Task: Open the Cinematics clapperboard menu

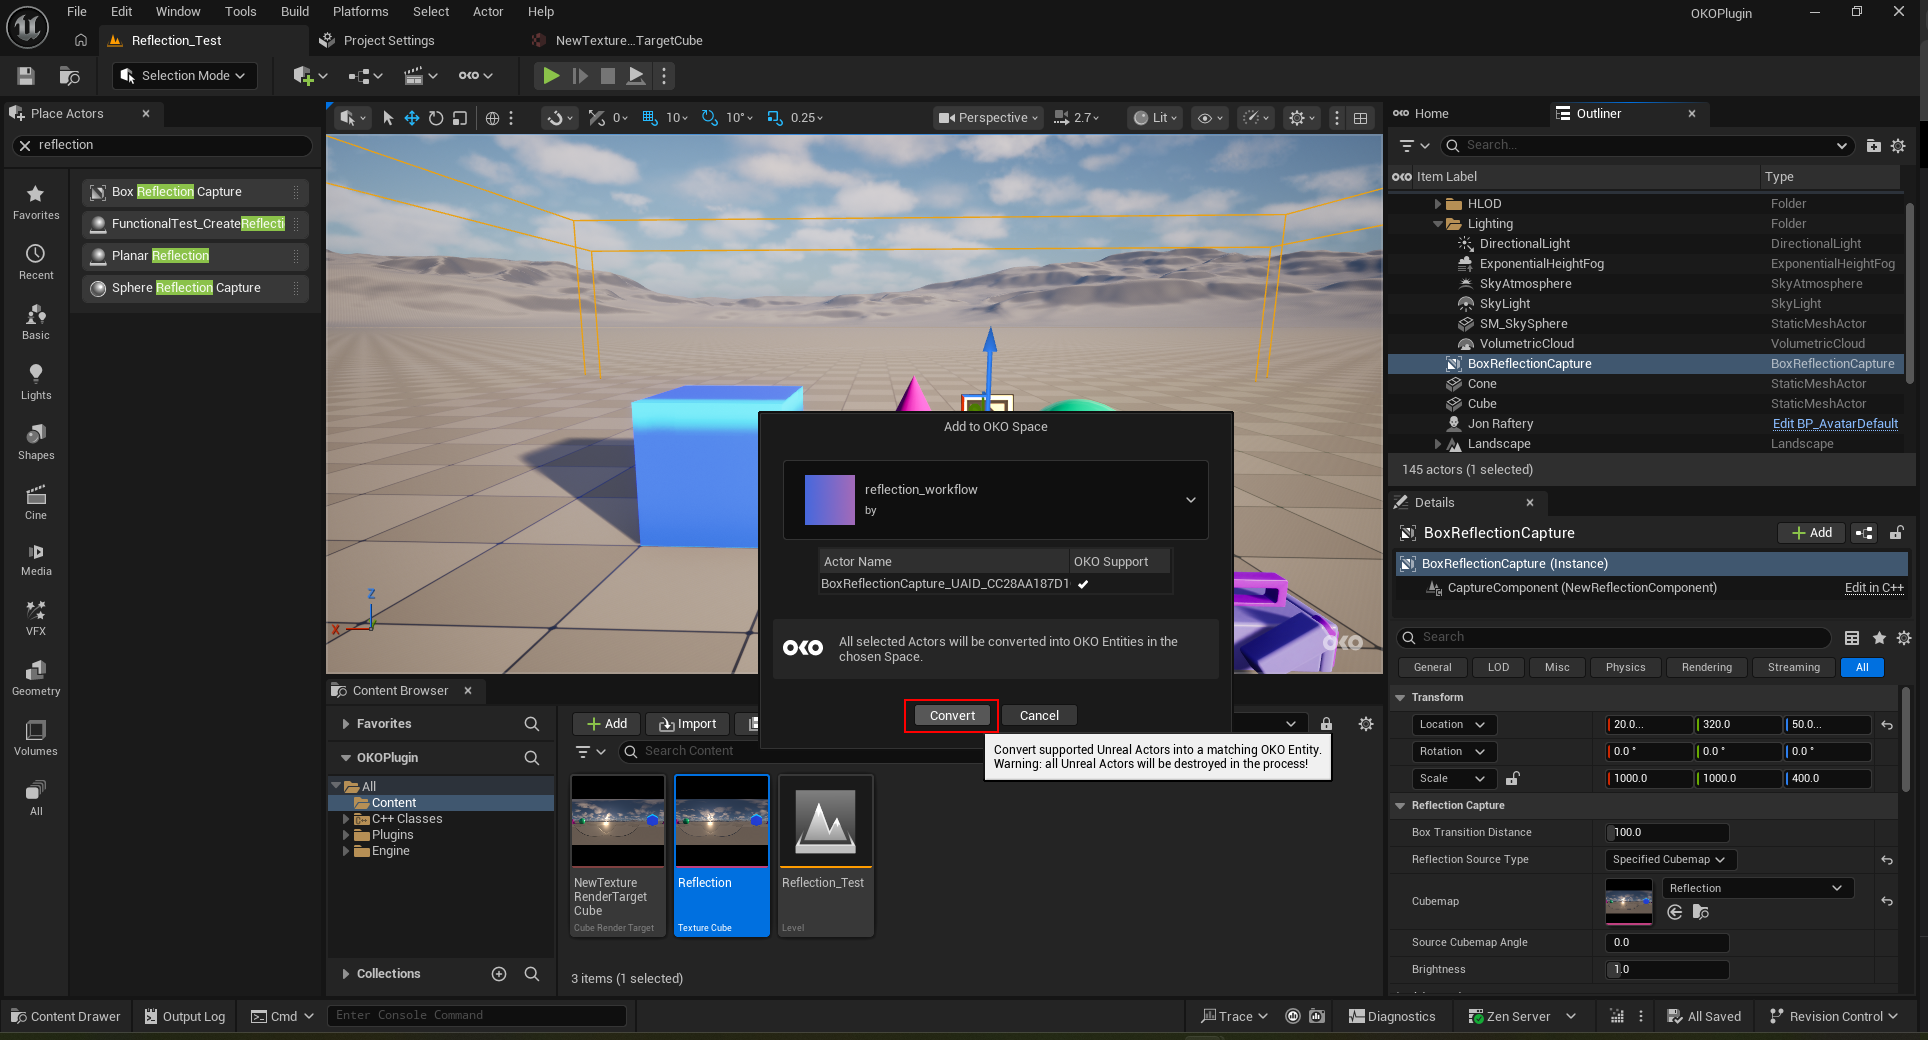Action: point(420,76)
